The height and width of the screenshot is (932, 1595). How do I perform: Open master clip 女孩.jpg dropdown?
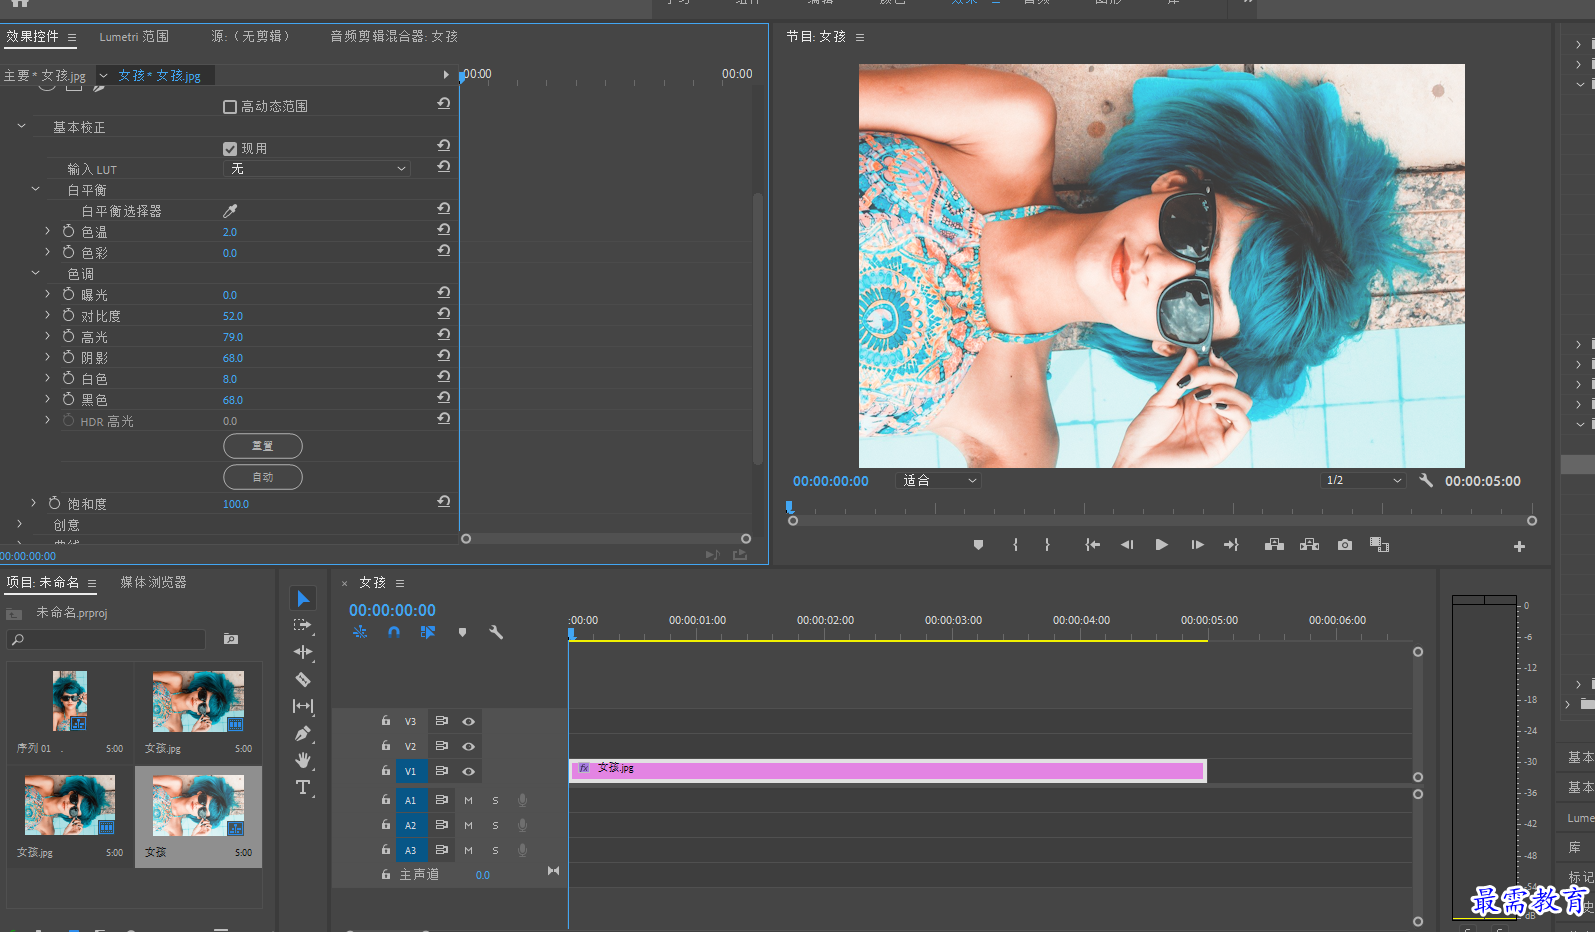102,75
